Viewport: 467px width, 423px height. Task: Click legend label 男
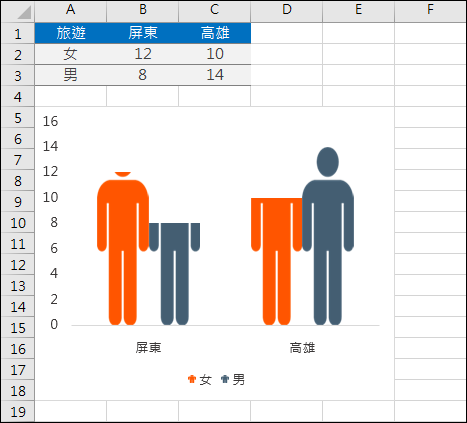click(x=239, y=380)
